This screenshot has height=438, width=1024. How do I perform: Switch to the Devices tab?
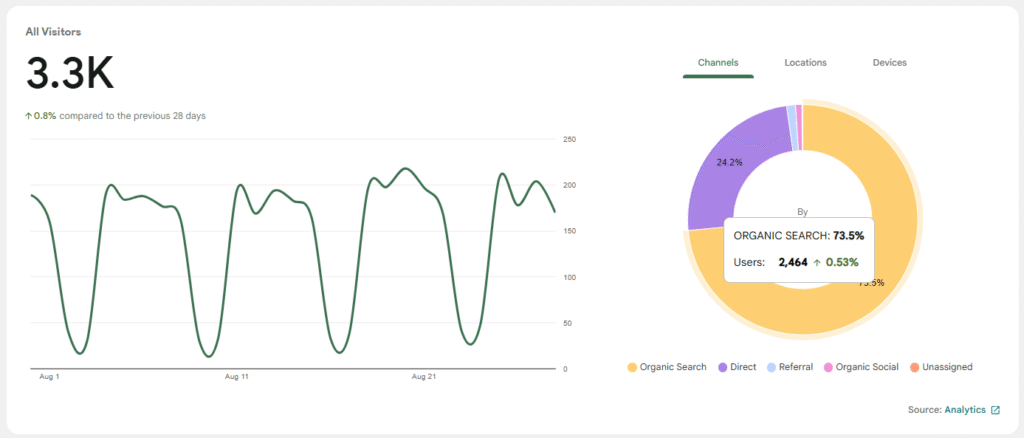(889, 63)
